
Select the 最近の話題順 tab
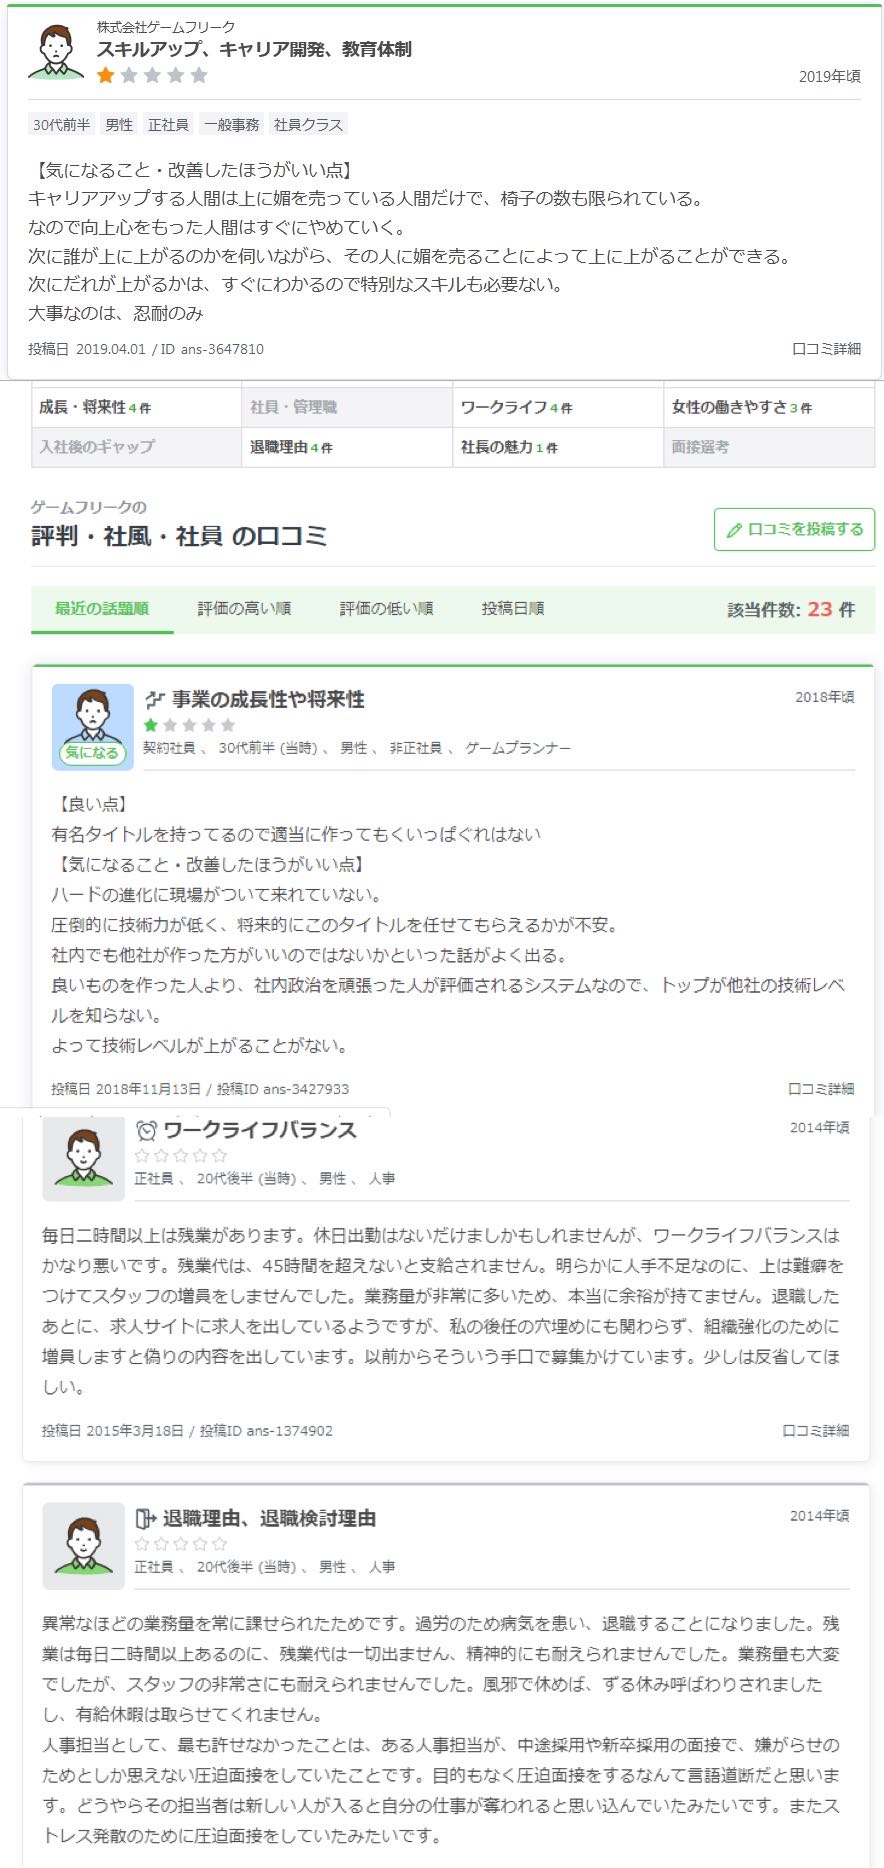[x=102, y=609]
